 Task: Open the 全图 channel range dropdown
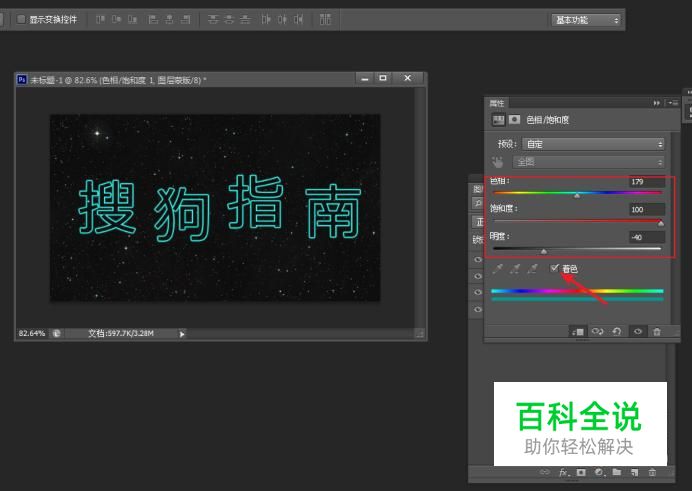(x=588, y=162)
